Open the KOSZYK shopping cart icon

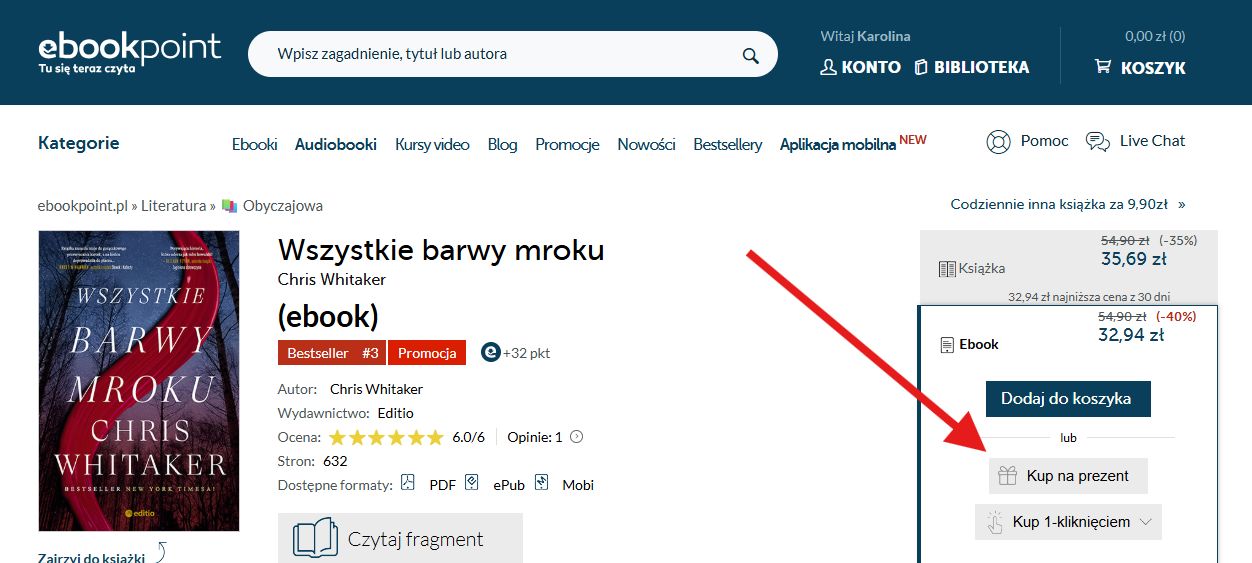tap(1103, 67)
